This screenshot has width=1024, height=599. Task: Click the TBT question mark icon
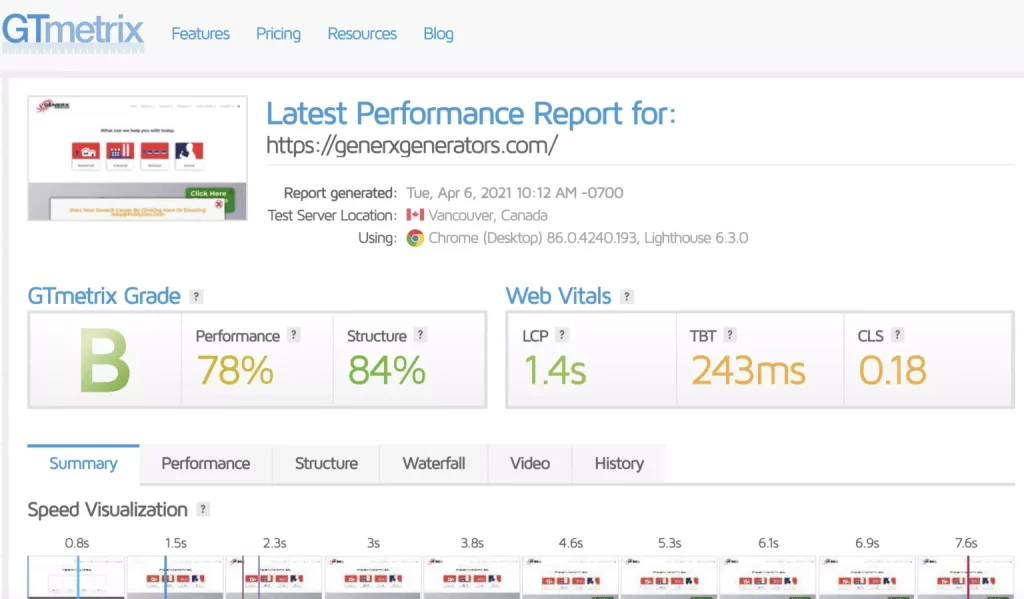click(x=730, y=336)
